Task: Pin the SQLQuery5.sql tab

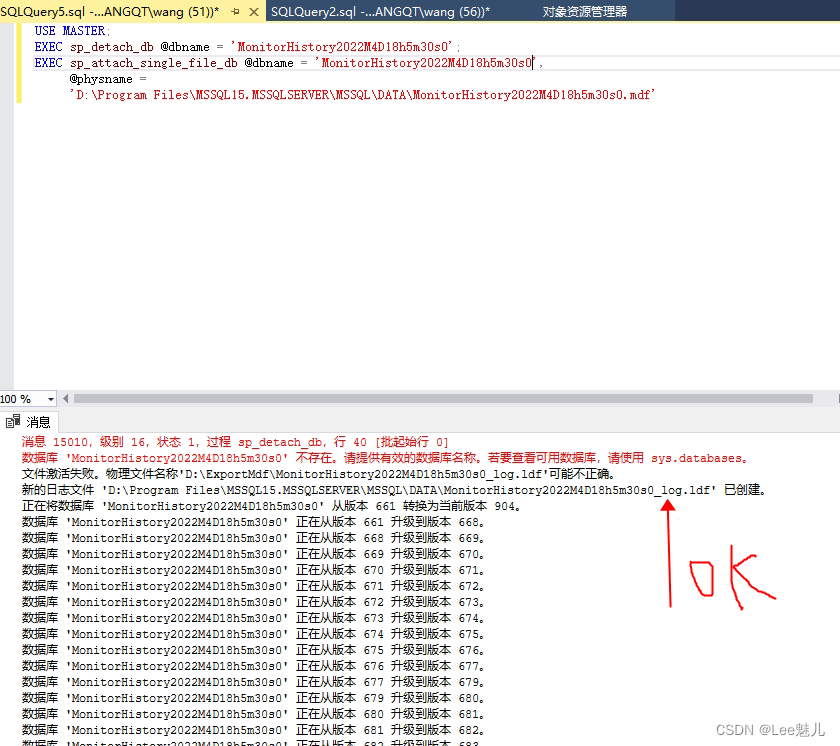Action: [235, 12]
